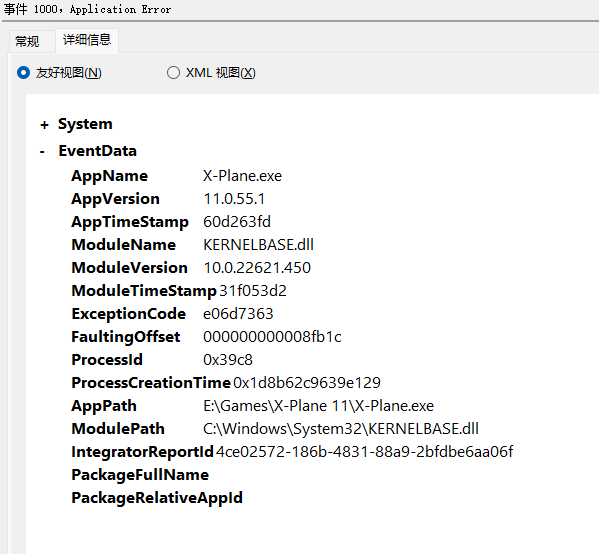Click the value 60d263fd
Screen dimensions: 599x554
click(237, 222)
